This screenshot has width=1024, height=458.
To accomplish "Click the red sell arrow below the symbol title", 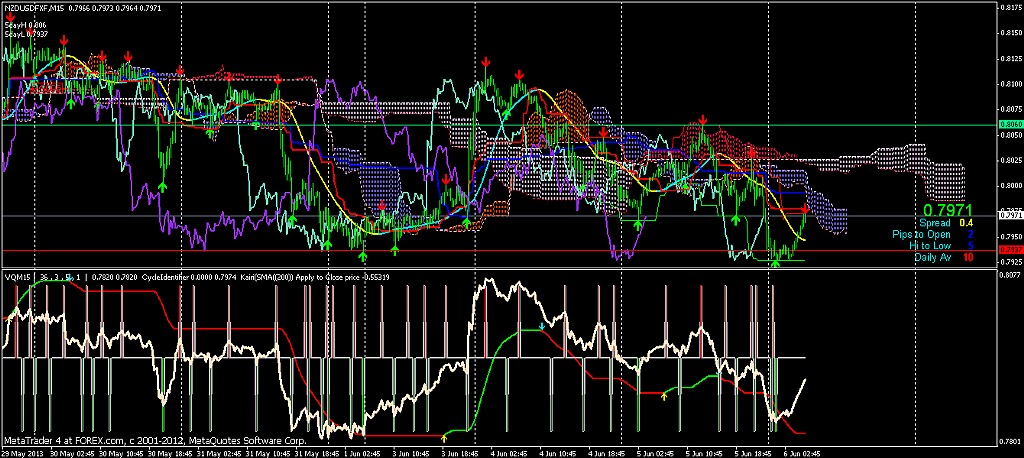I will [11, 18].
